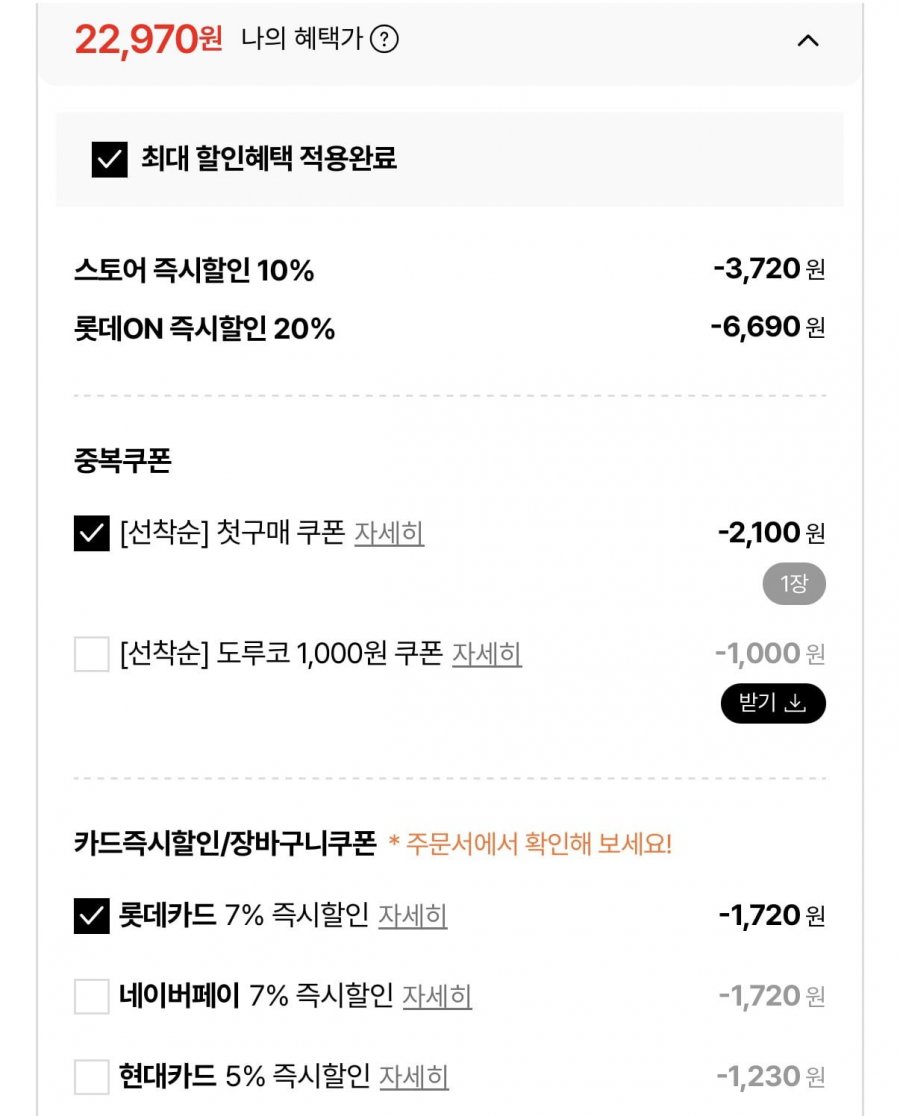
Task: Download the 도루코 coupon with 받기 button
Action: [x=773, y=703]
